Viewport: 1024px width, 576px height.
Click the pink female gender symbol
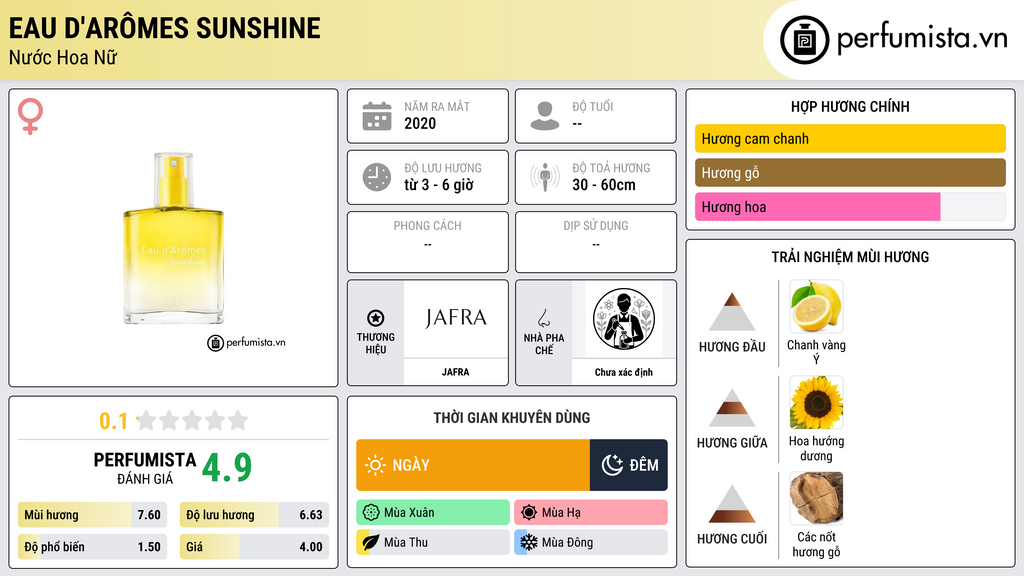coord(30,116)
